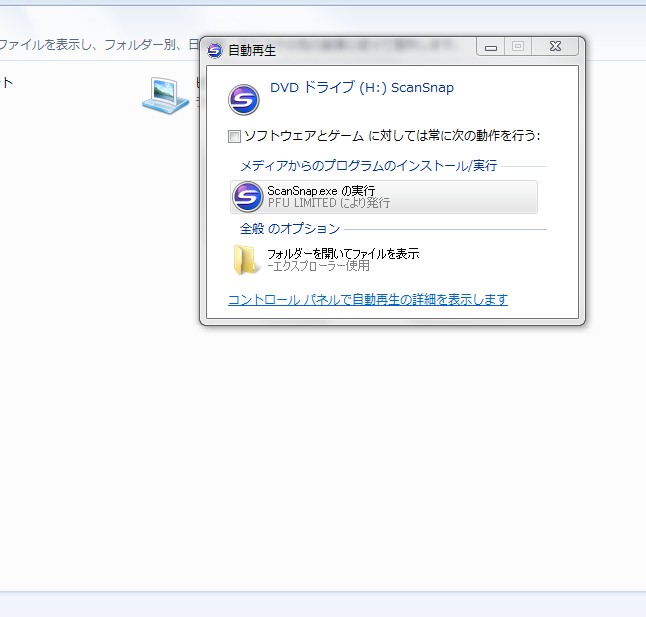Click the yellow folder icon

click(x=245, y=259)
